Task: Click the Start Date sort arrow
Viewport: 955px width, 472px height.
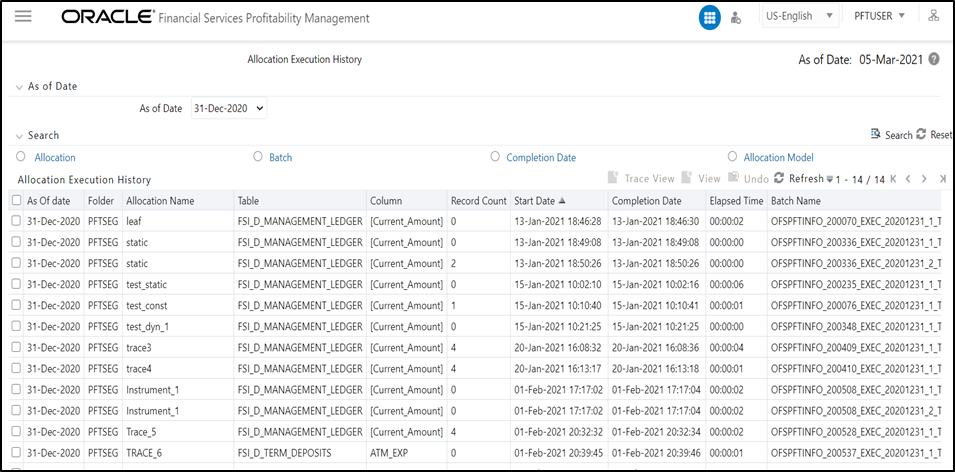Action: tap(562, 201)
